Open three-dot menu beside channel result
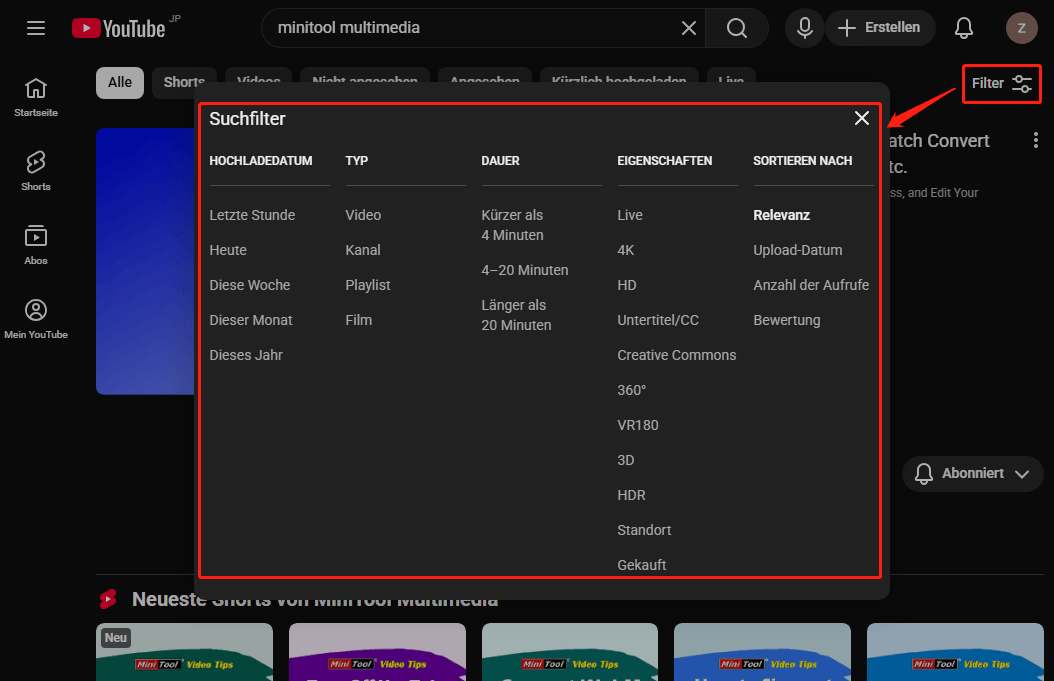1054x681 pixels. coord(1035,140)
